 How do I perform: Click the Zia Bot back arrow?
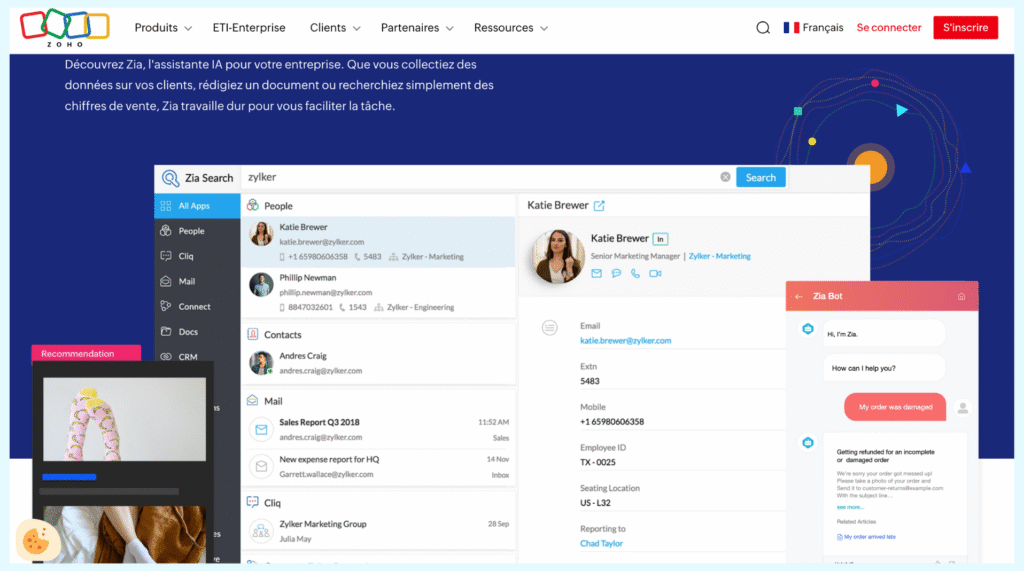(x=799, y=296)
